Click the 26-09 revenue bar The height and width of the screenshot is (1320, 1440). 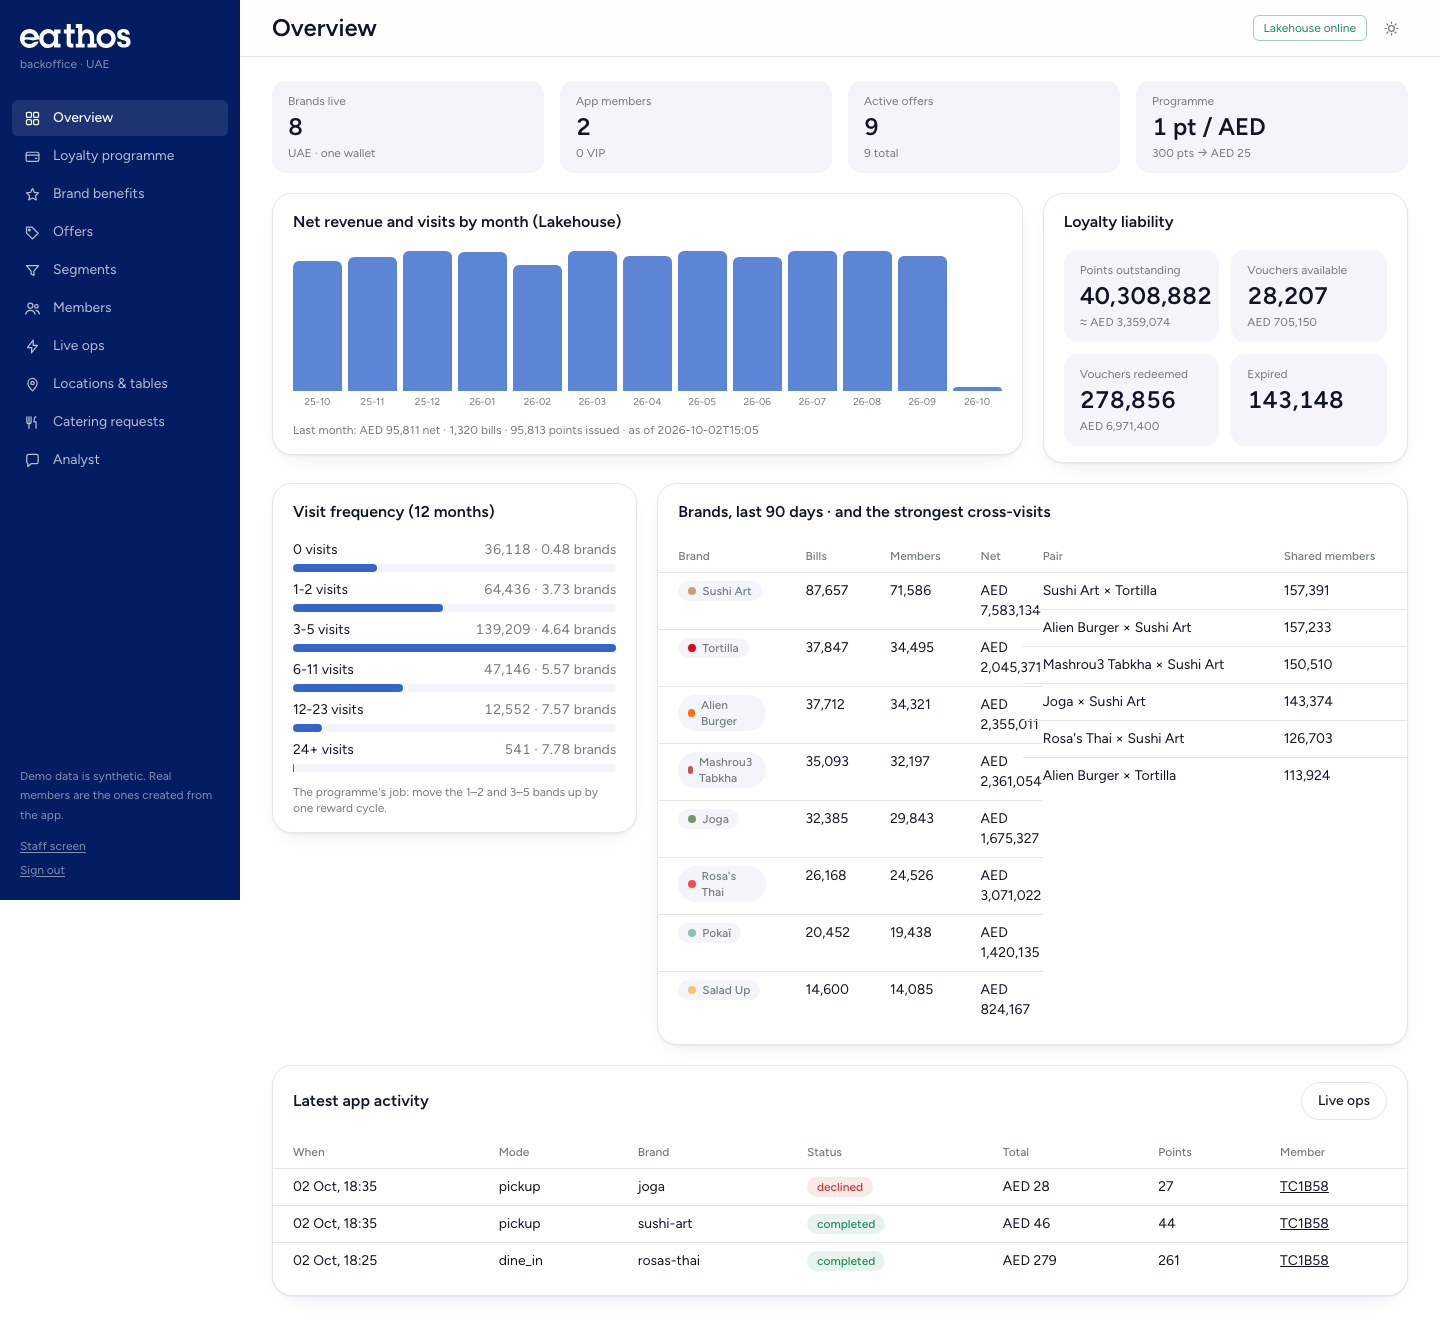pos(922,323)
